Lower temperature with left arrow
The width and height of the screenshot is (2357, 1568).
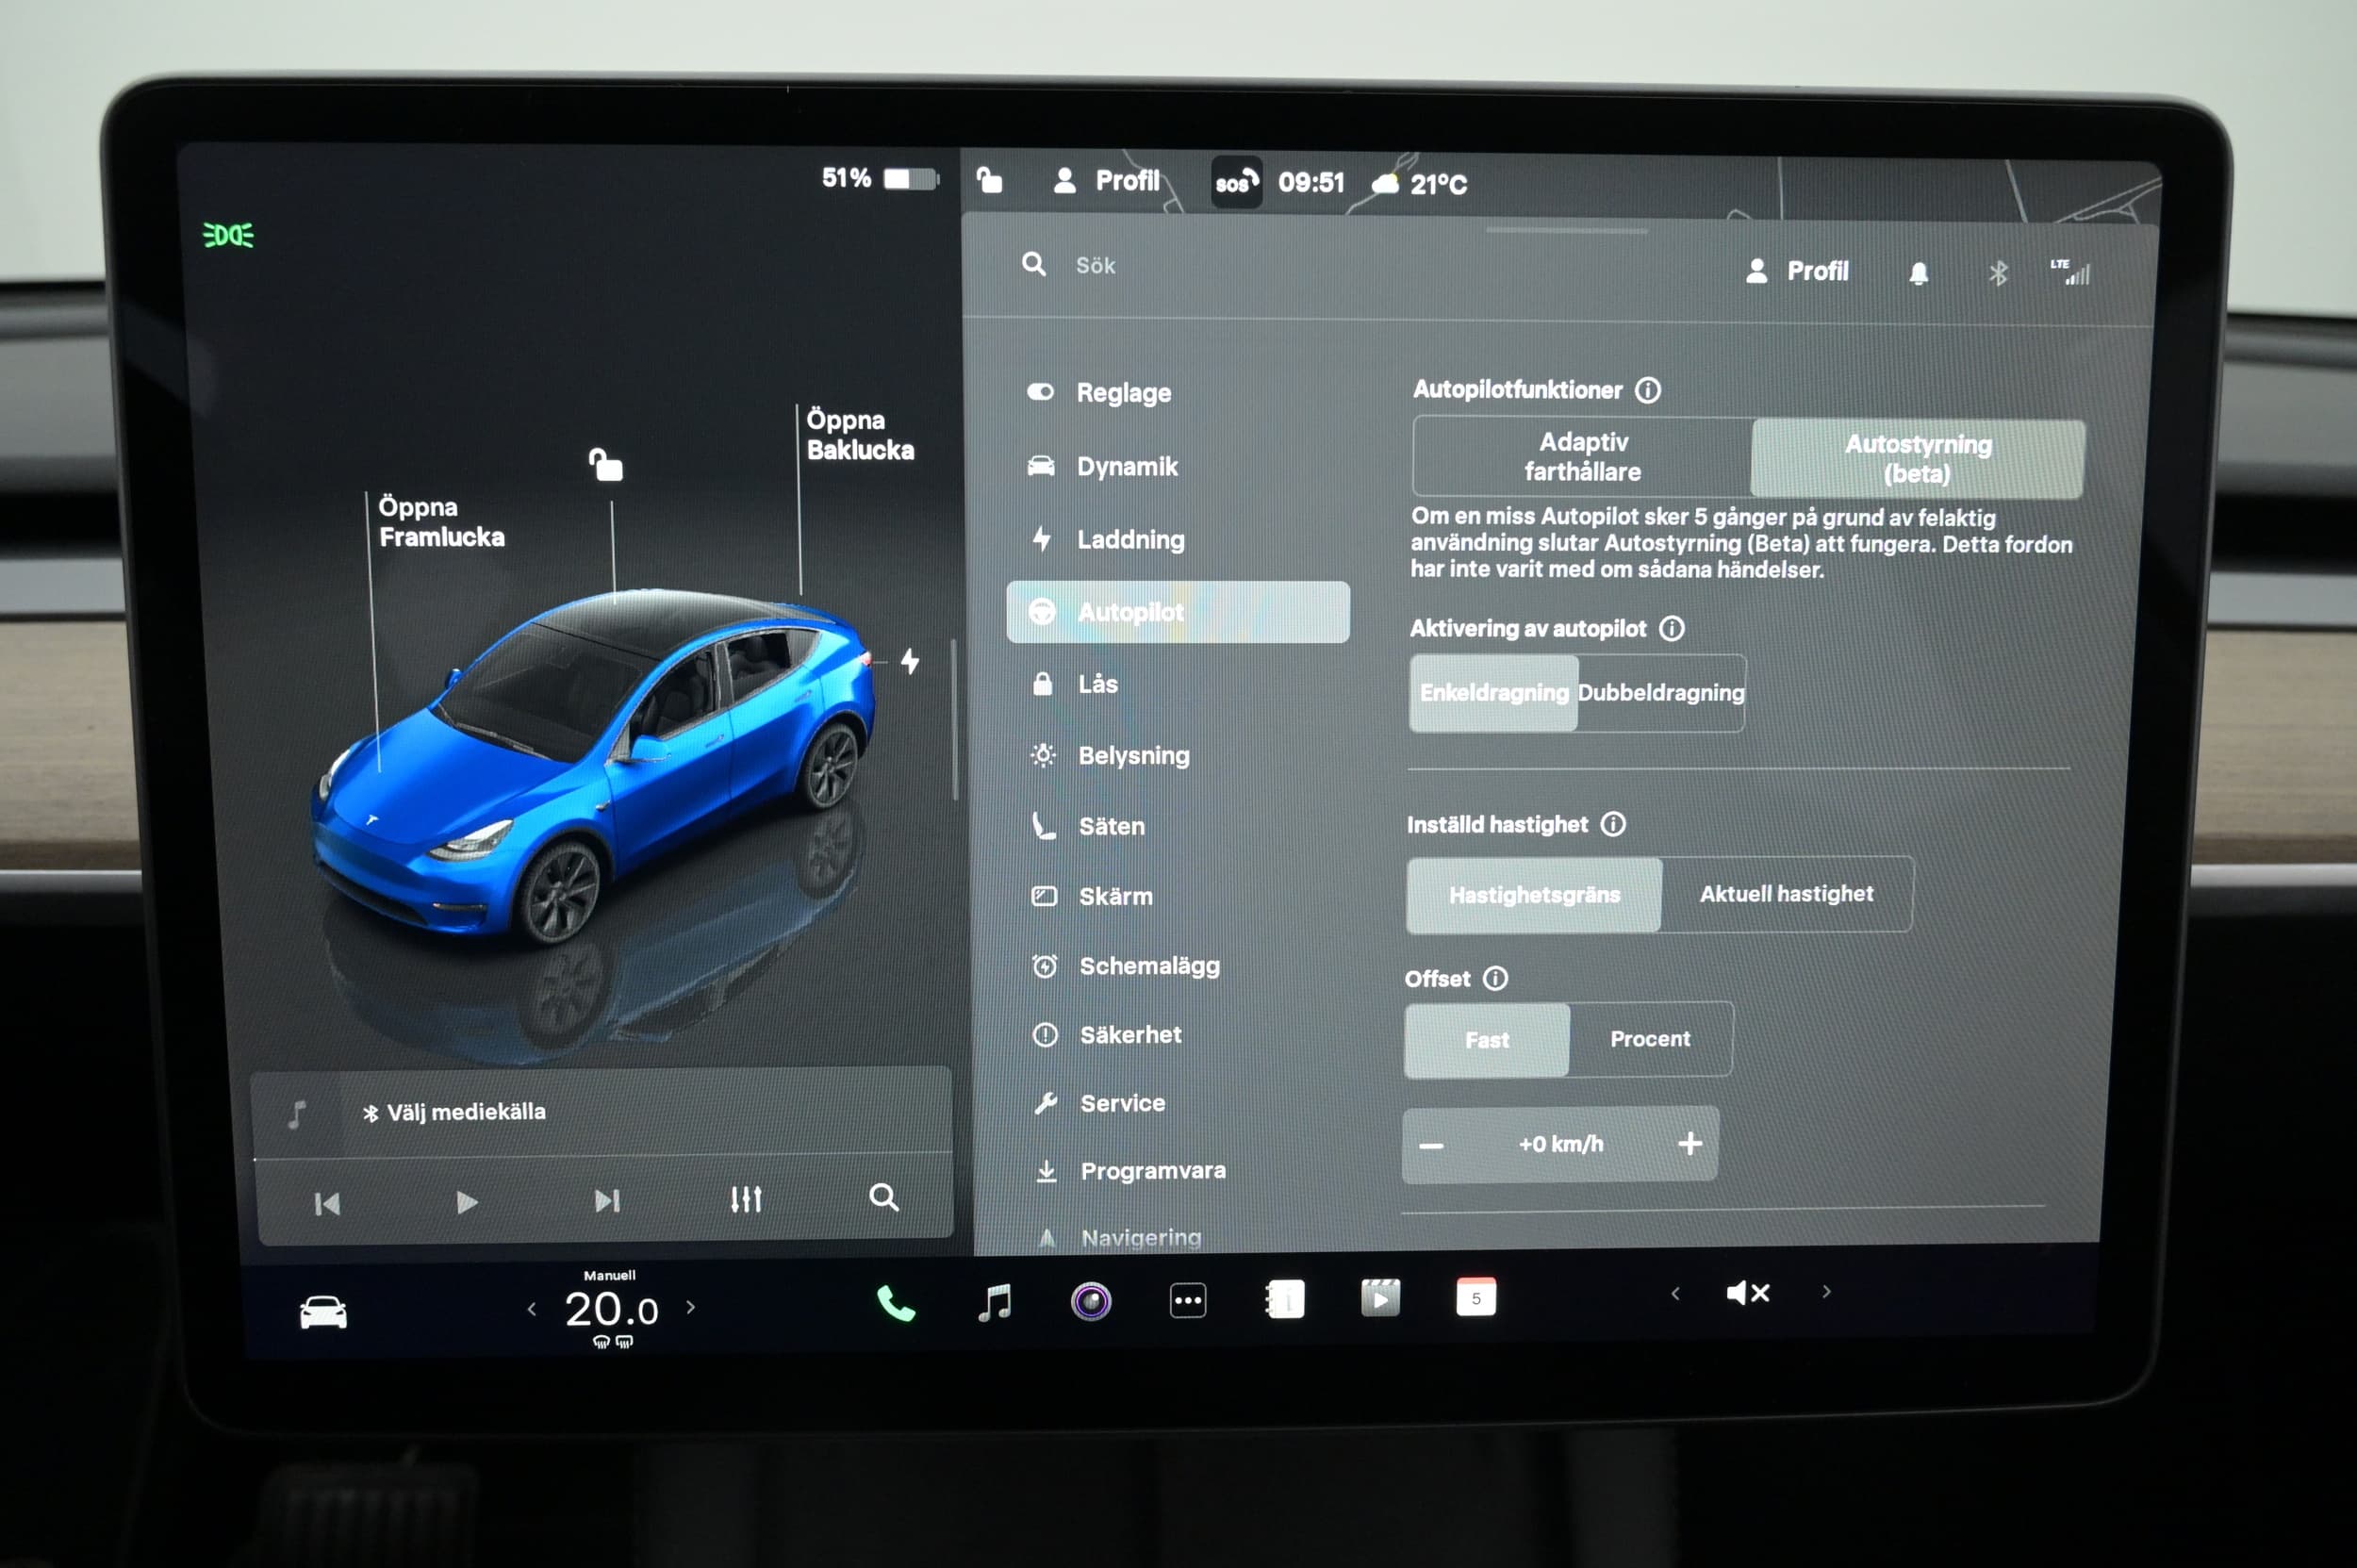point(532,1309)
